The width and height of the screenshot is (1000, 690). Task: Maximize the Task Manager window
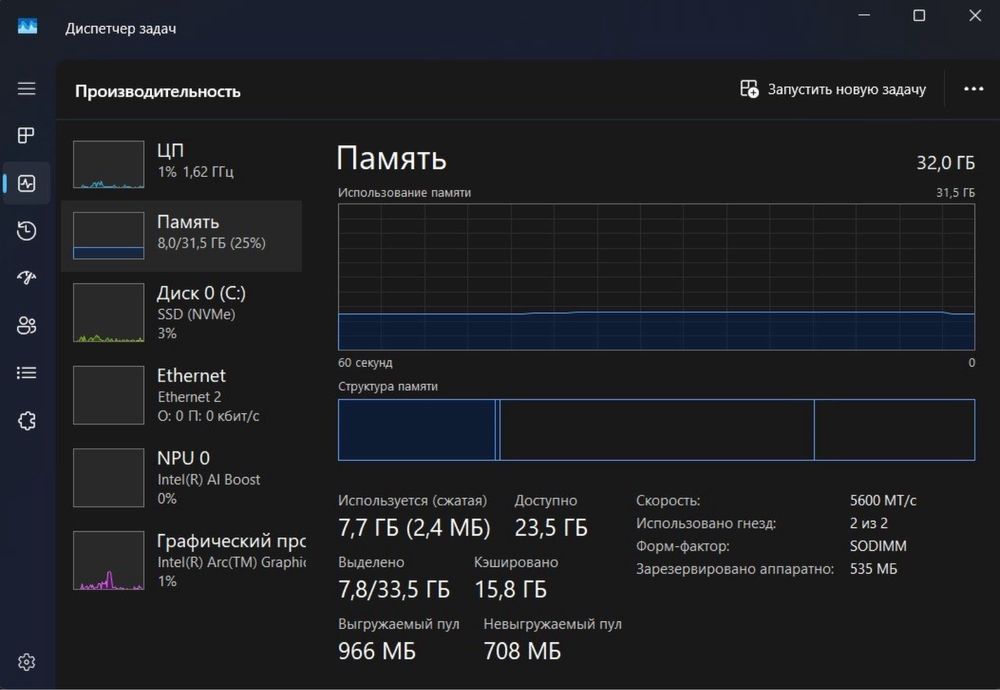coord(919,15)
